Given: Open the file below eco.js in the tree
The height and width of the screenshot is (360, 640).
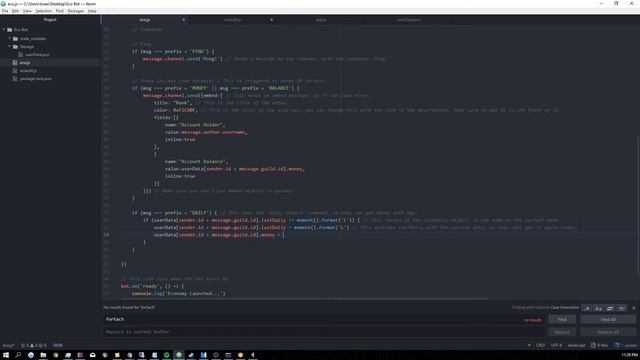Looking at the screenshot, I should click(x=28, y=71).
